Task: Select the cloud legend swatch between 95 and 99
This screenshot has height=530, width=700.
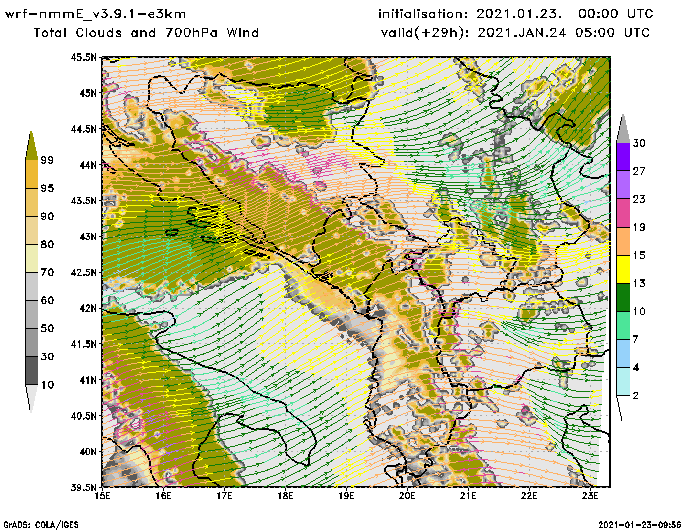Action: [x=33, y=173]
